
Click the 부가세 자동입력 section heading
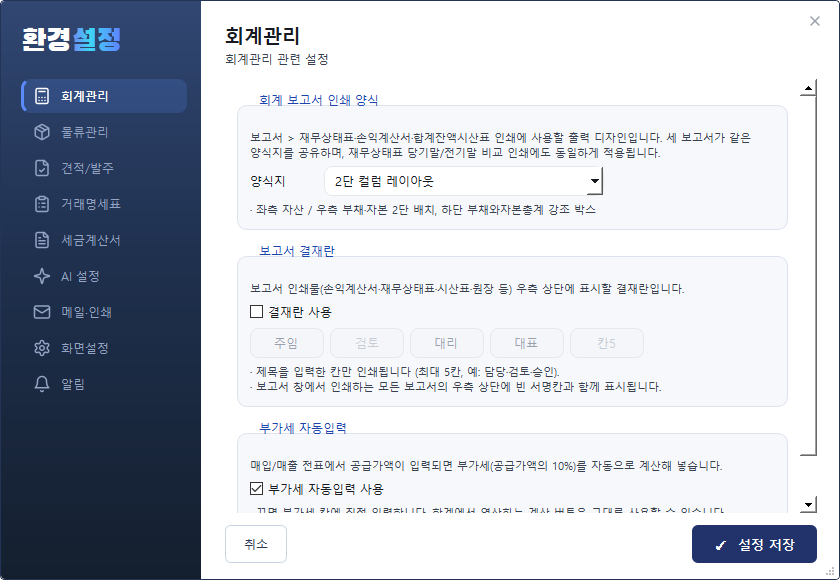click(303, 427)
